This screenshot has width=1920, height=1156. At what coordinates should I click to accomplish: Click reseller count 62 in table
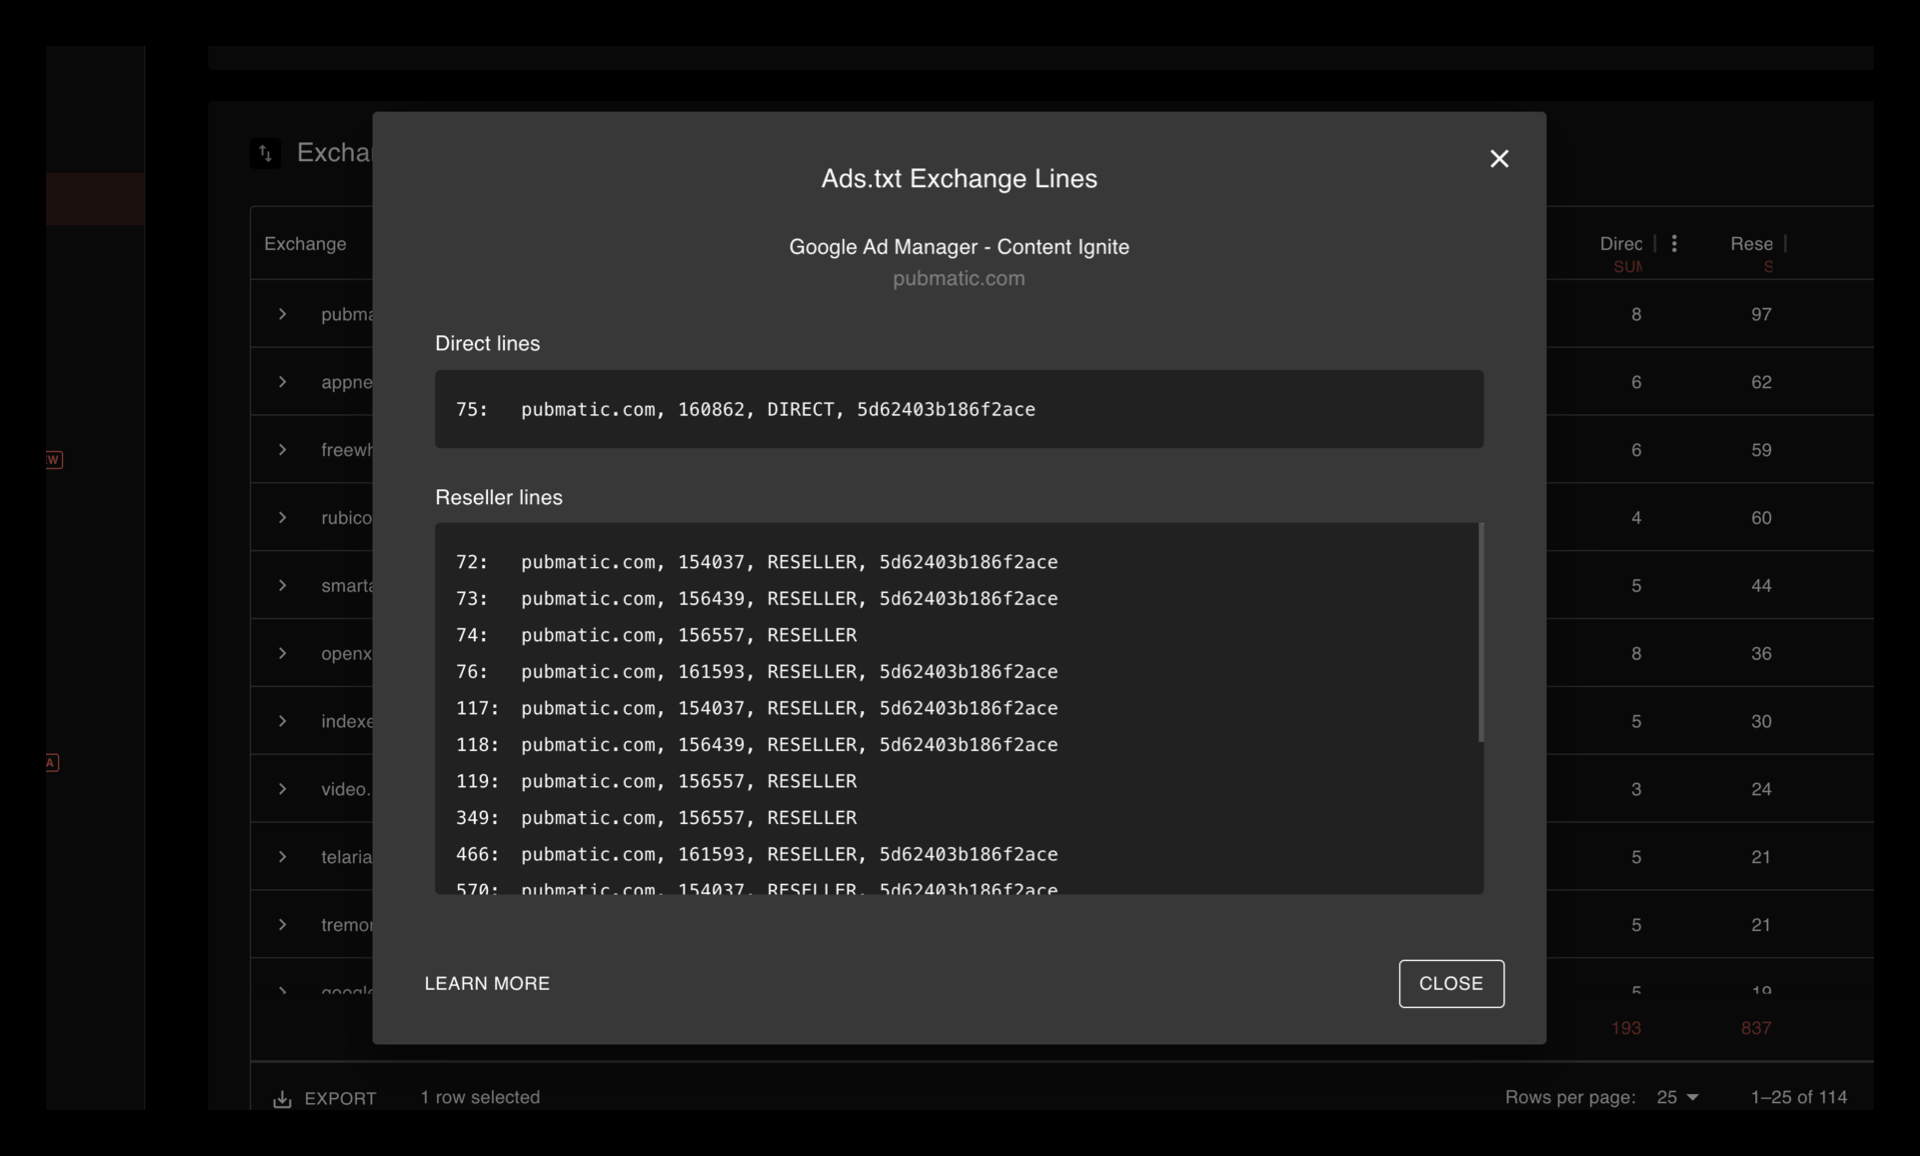[1761, 382]
